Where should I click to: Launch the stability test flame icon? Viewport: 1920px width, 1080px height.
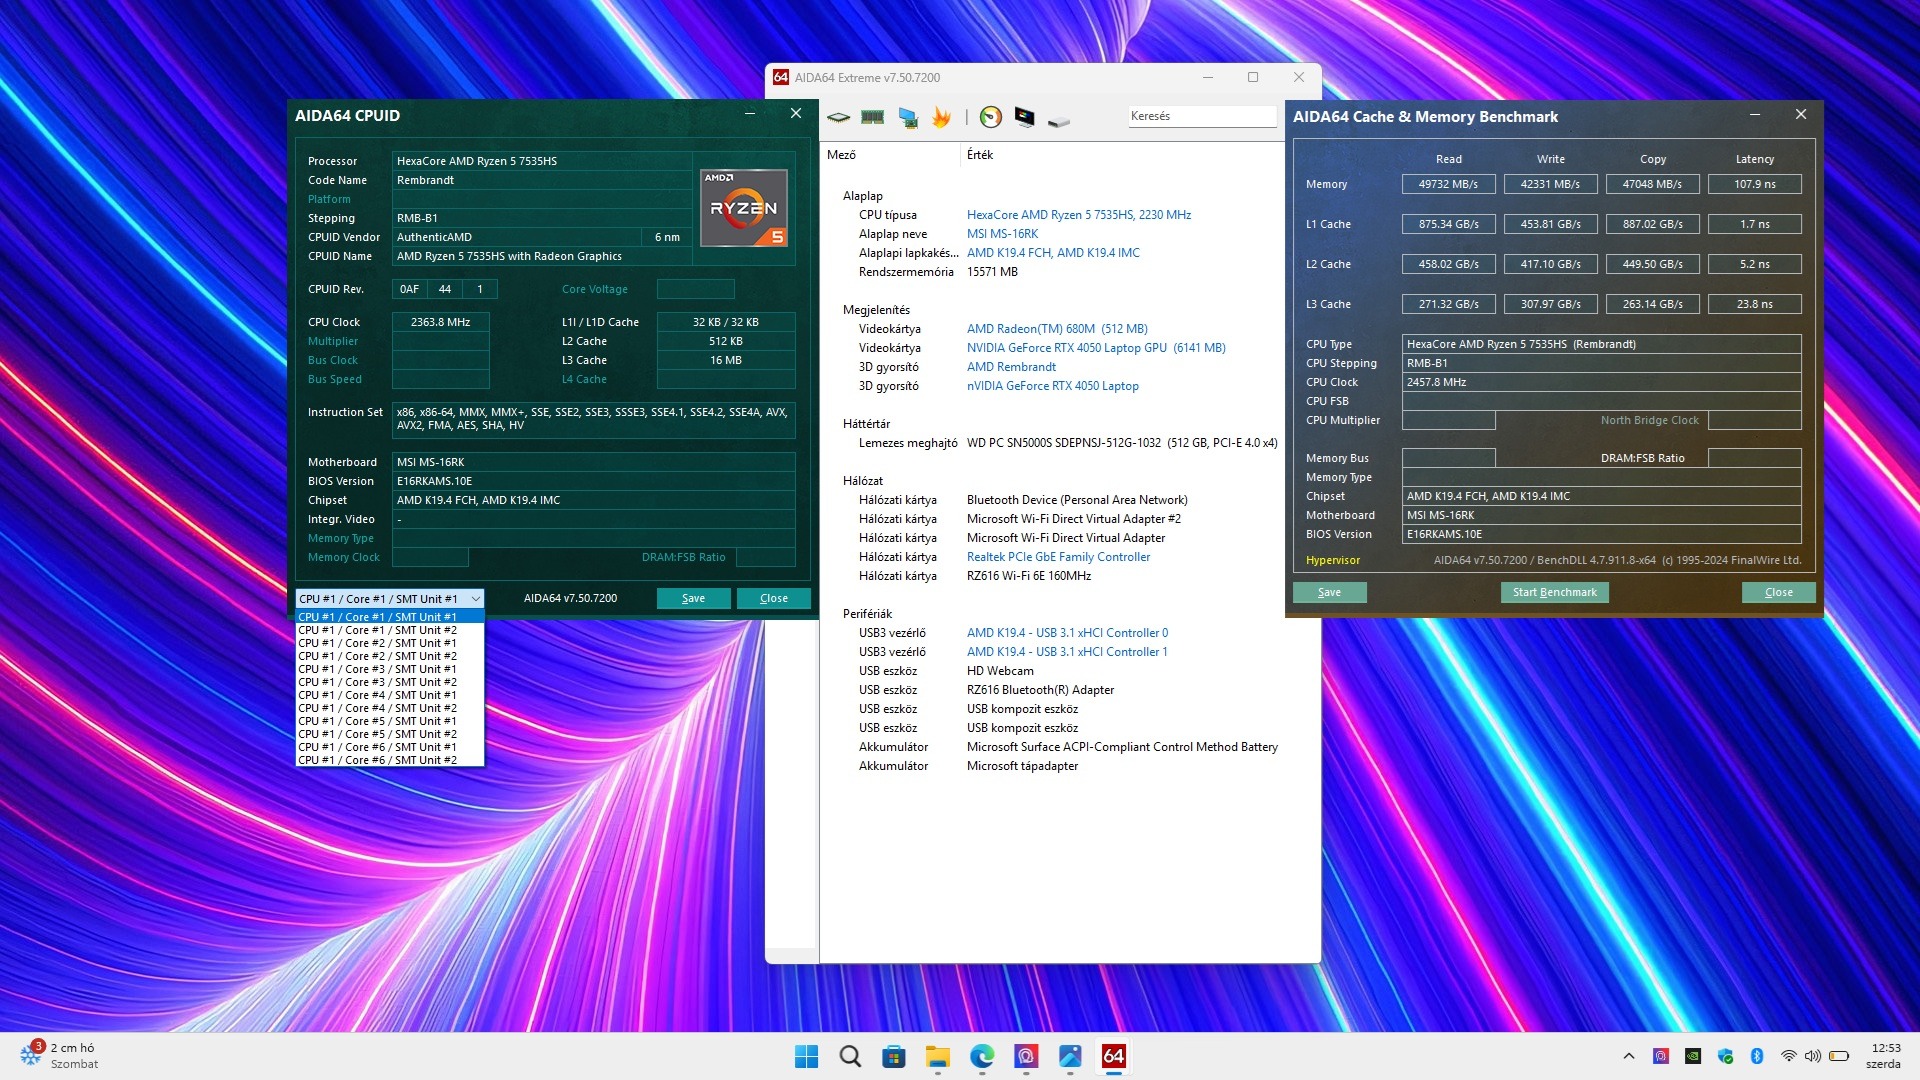(941, 118)
